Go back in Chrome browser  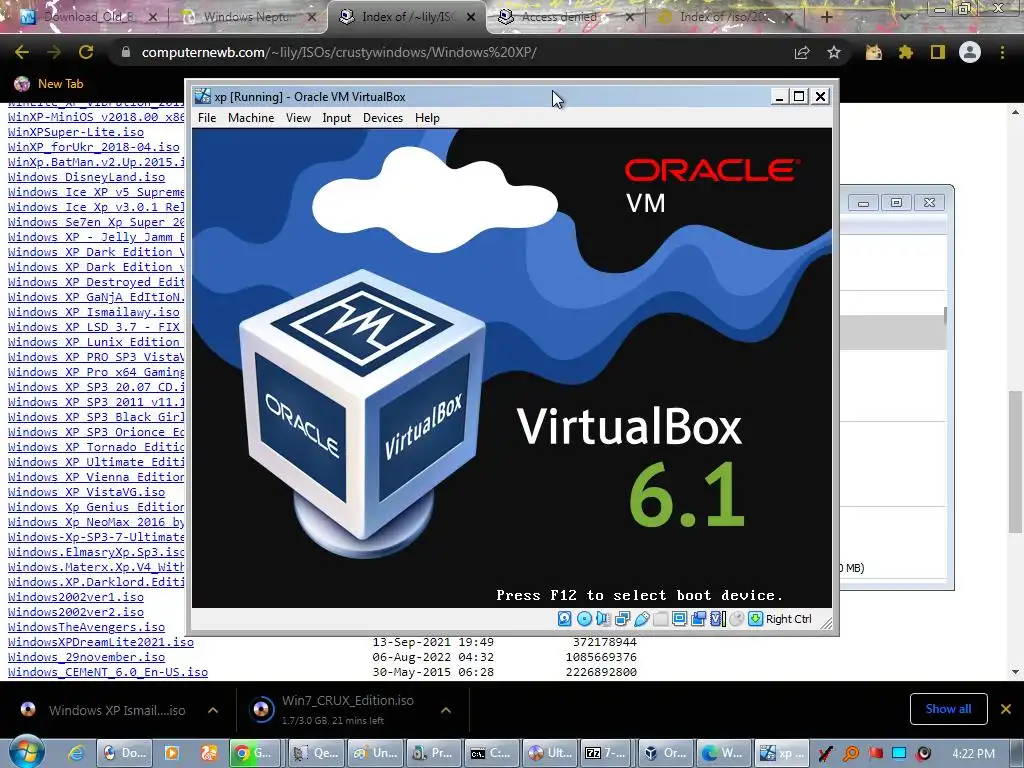22,52
